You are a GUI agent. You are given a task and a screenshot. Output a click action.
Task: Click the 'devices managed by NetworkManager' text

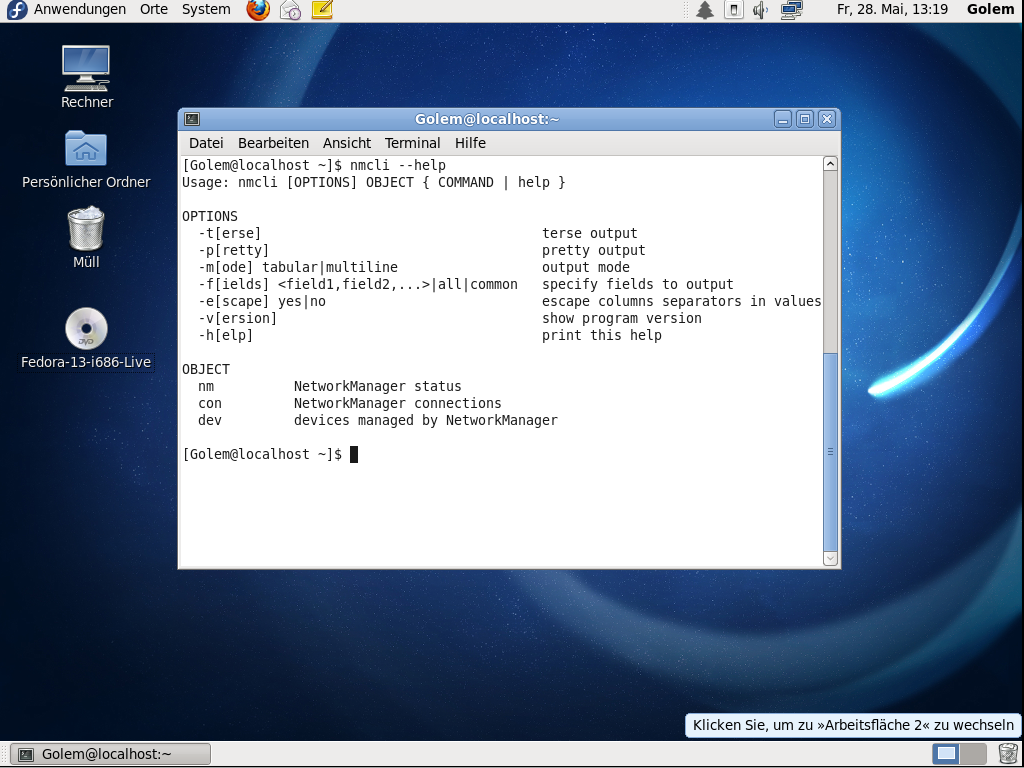point(426,420)
